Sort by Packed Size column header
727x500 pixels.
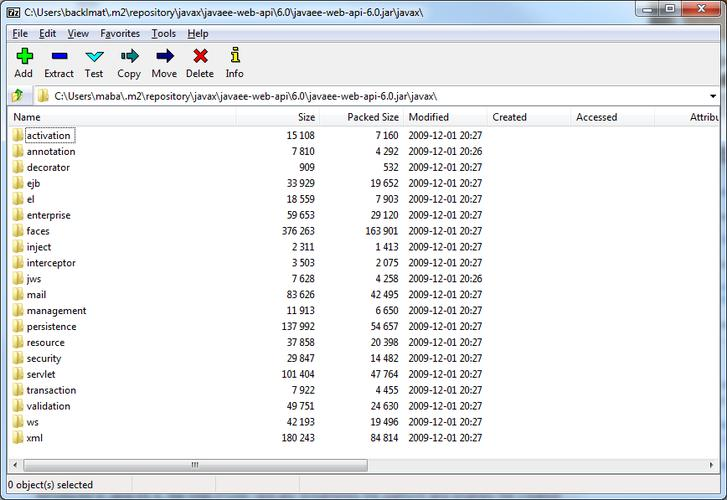[362, 117]
